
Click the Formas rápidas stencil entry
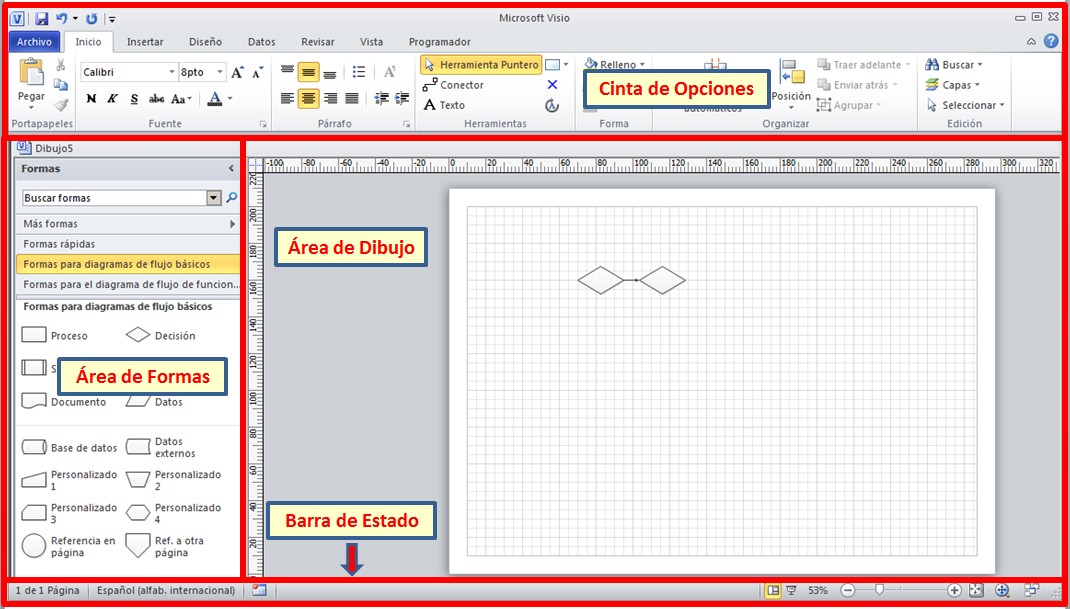pos(128,244)
